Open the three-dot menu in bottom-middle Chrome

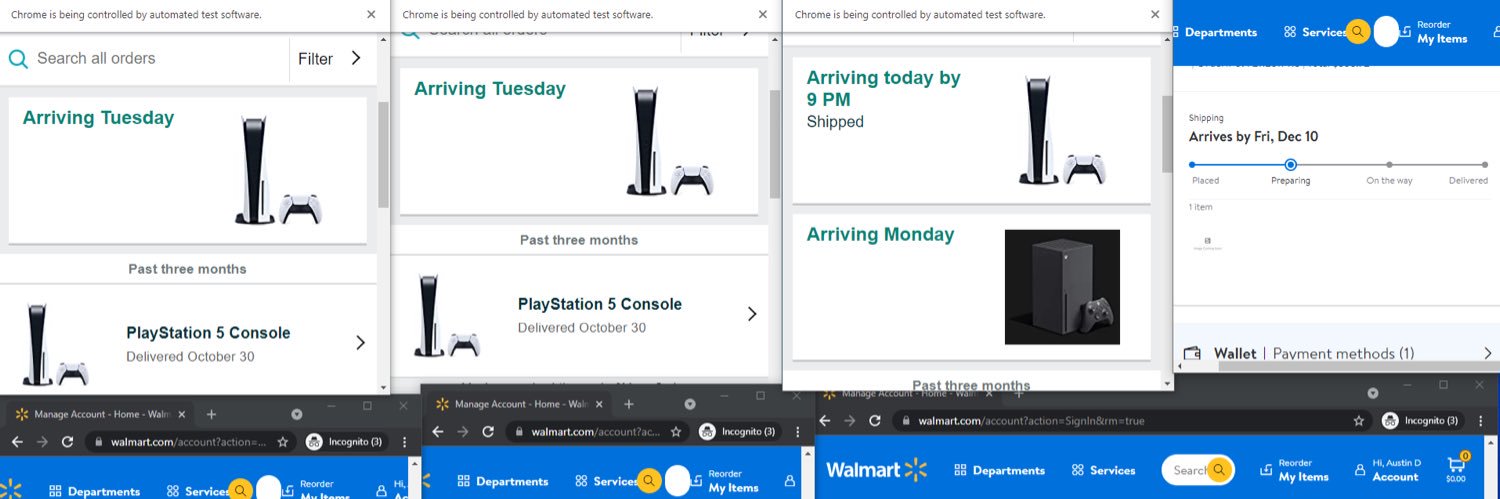(797, 431)
